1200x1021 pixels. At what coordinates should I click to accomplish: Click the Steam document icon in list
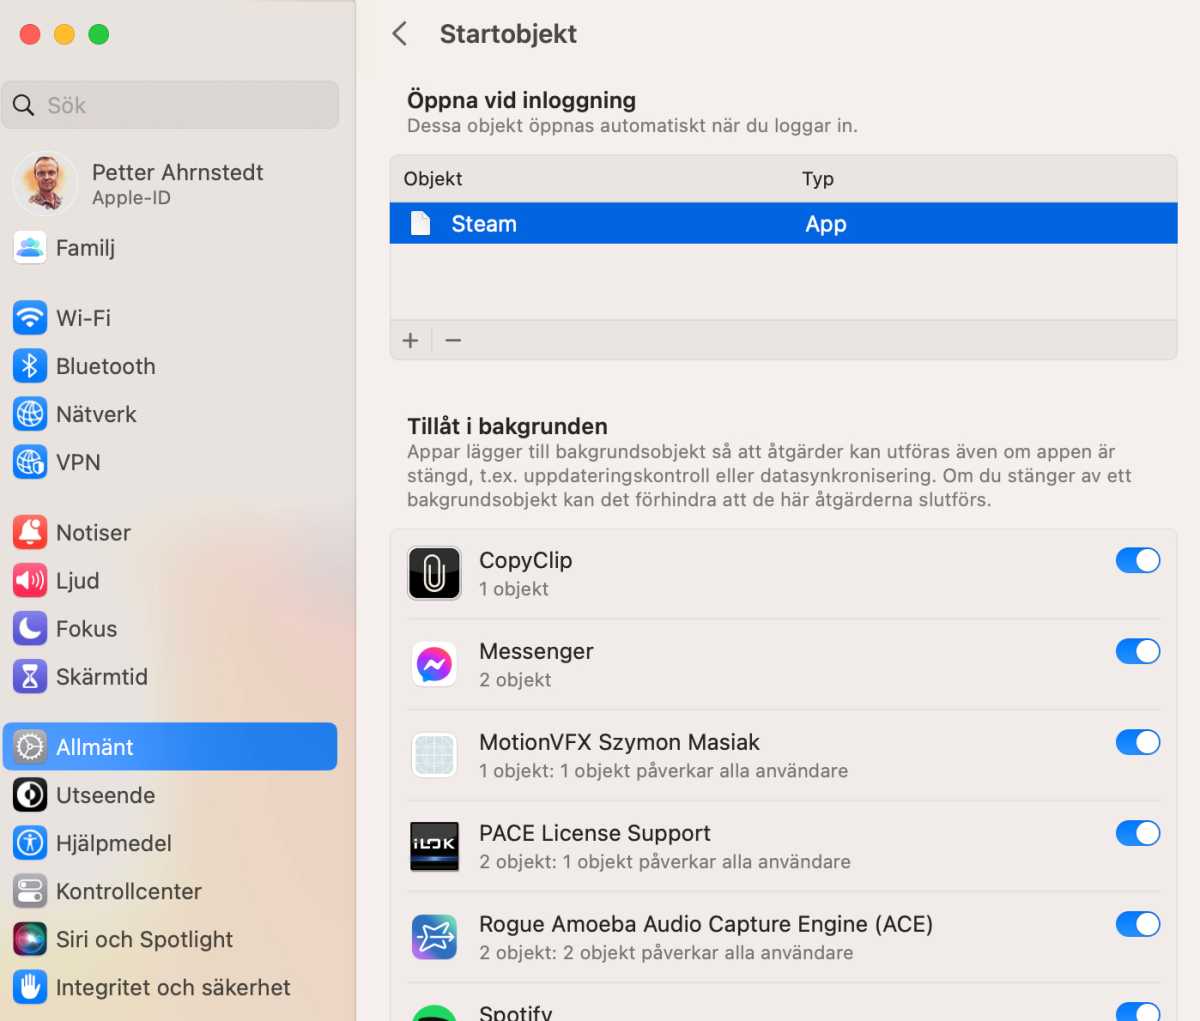tap(421, 223)
